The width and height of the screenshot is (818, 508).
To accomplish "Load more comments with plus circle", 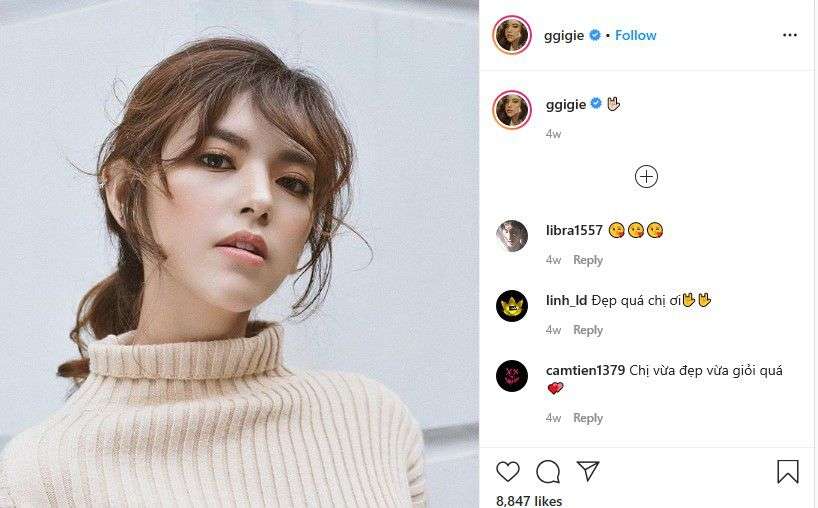I will (x=646, y=176).
